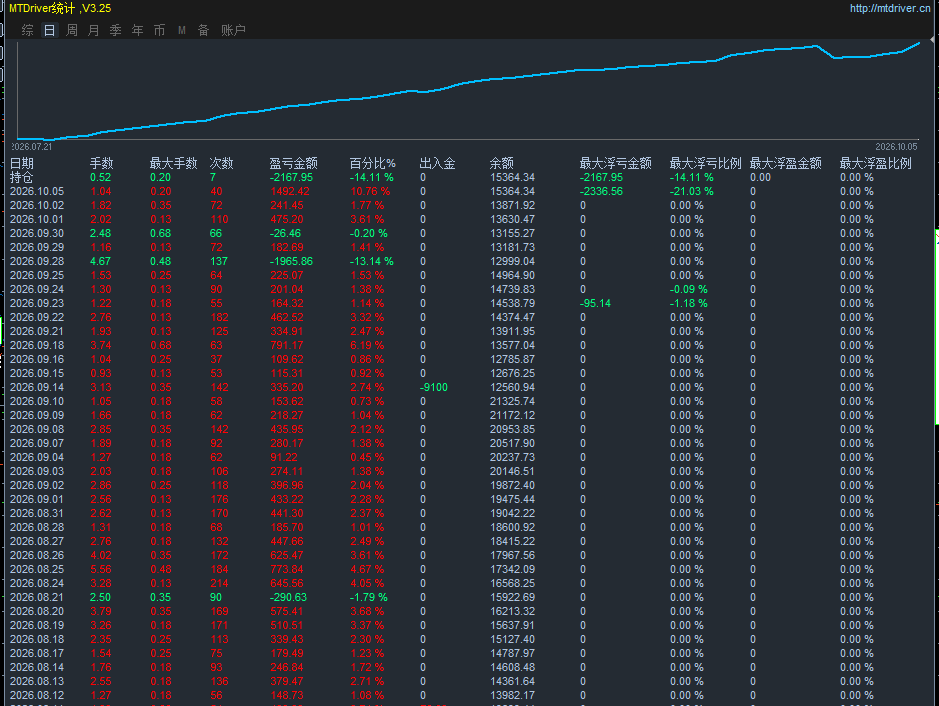This screenshot has width=939, height=706.
Task: Click the 2026.07.21 chart start date
Action: click(x=32, y=147)
